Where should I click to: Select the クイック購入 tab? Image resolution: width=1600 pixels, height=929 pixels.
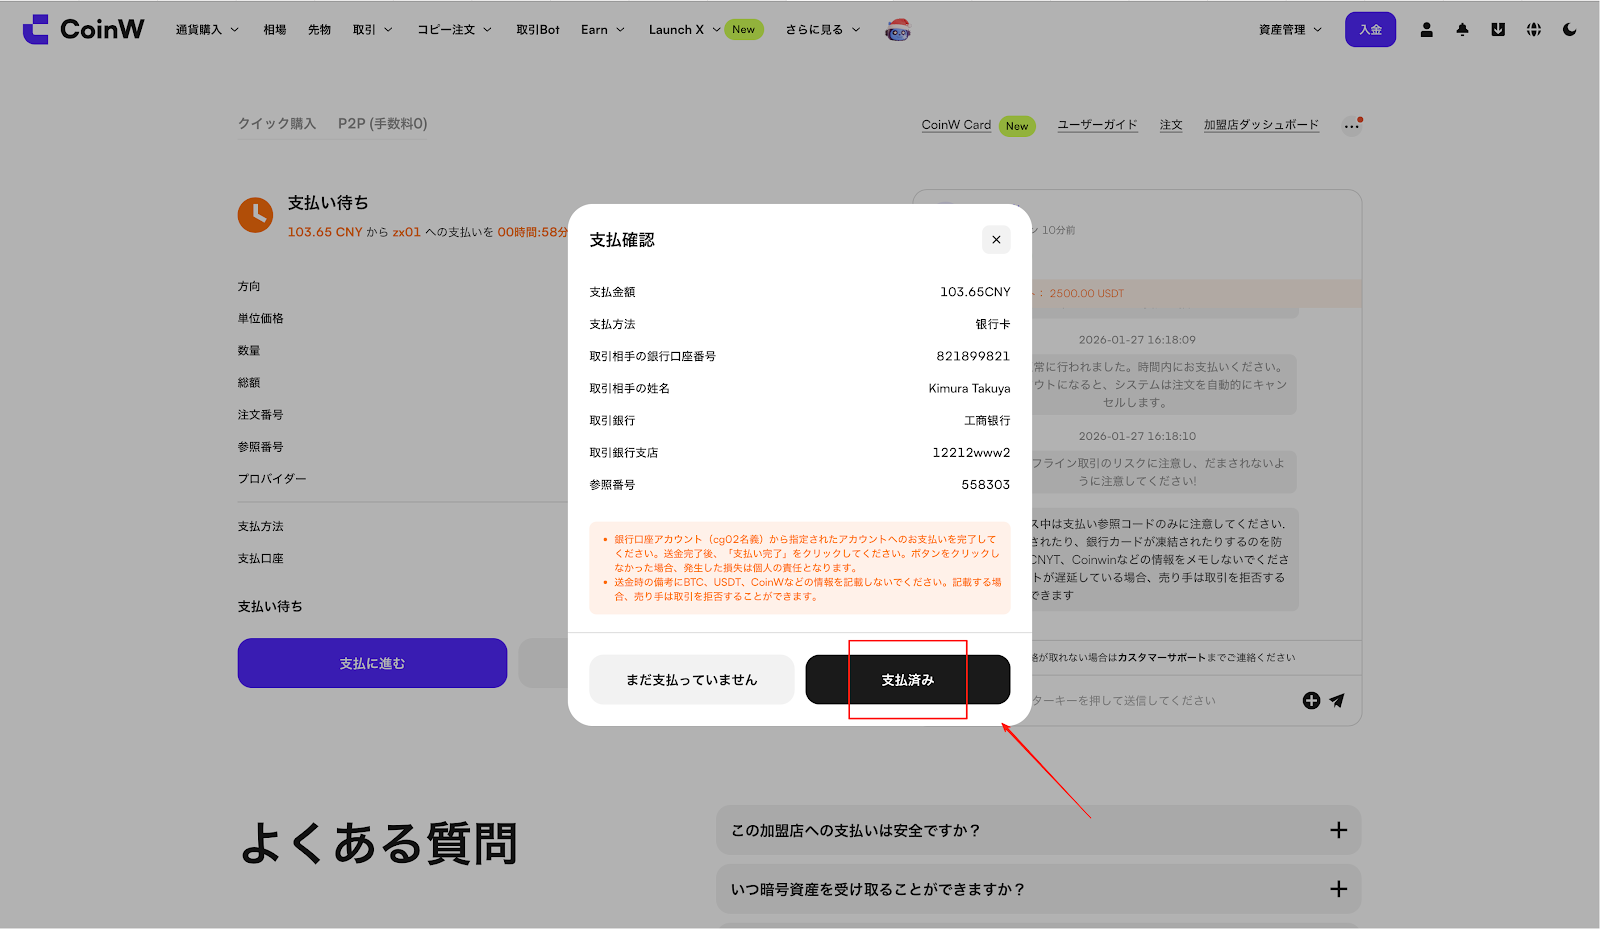[x=277, y=124]
